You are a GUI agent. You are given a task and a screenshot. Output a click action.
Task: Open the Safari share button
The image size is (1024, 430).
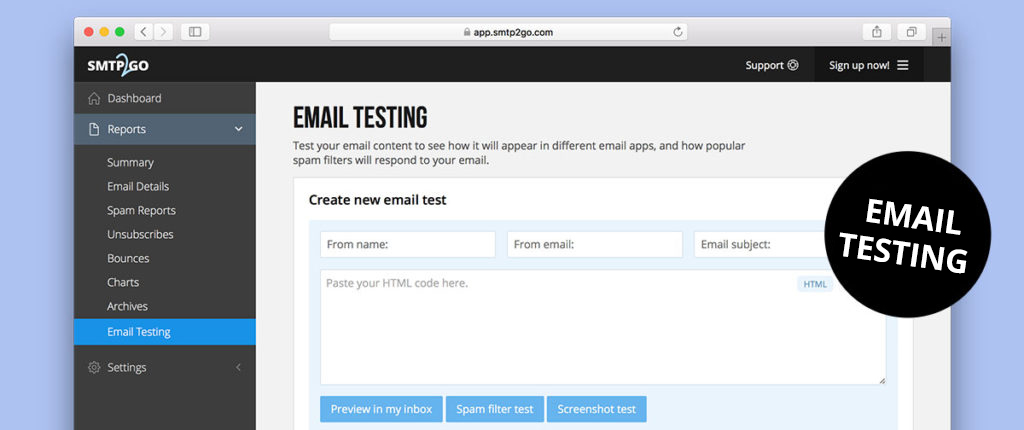[876, 31]
